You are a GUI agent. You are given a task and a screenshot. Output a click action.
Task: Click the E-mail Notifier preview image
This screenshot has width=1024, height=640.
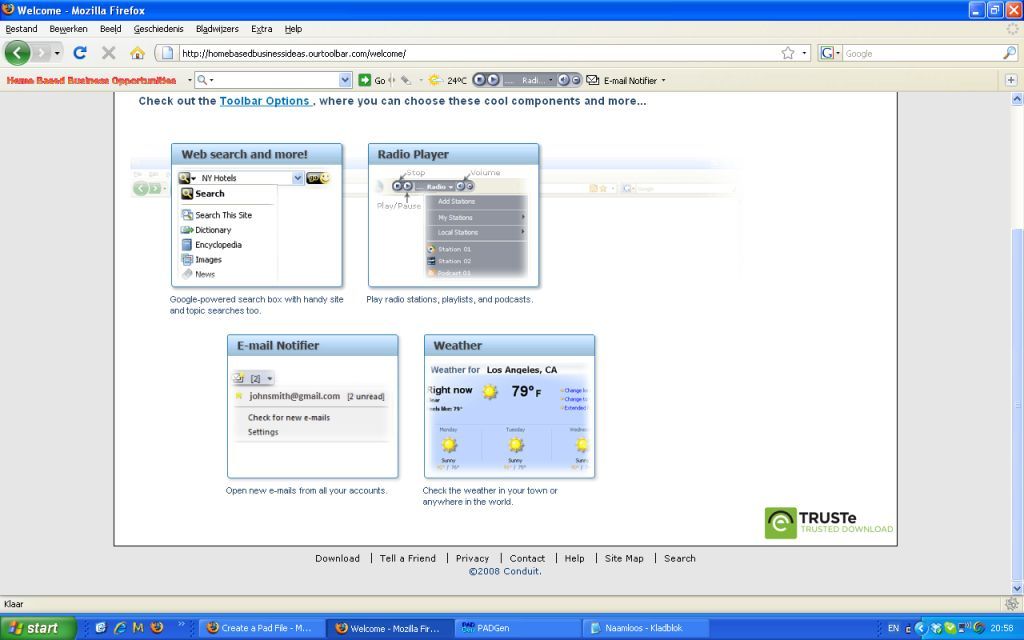[x=313, y=406]
